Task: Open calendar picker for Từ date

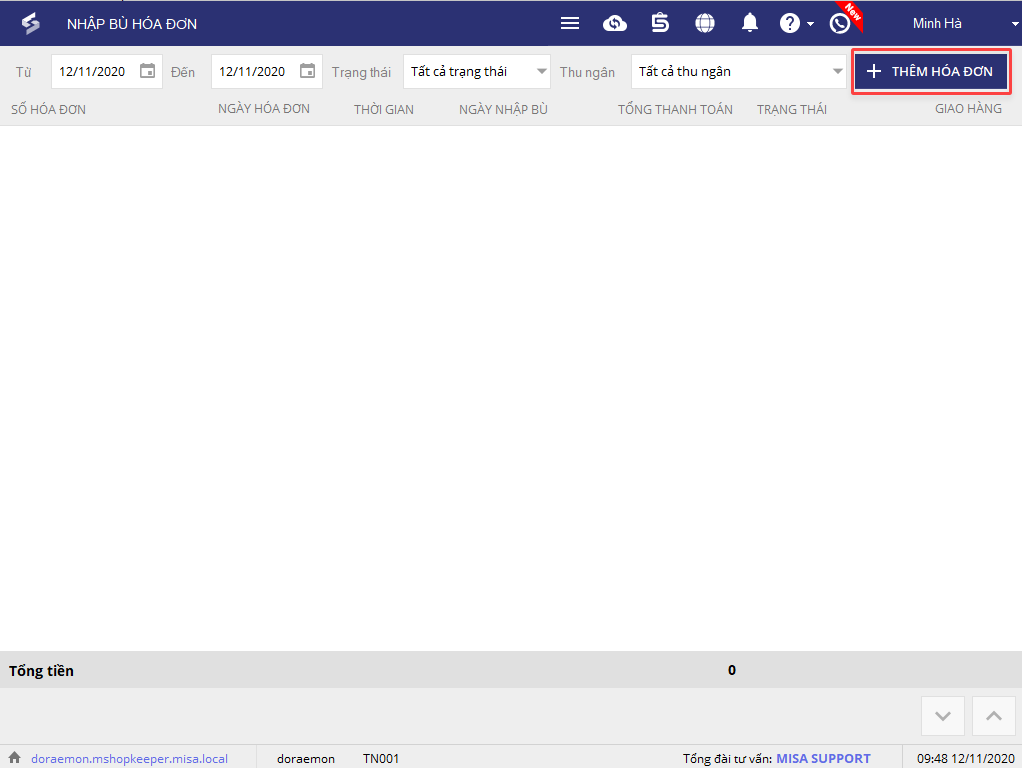Action: (x=148, y=71)
